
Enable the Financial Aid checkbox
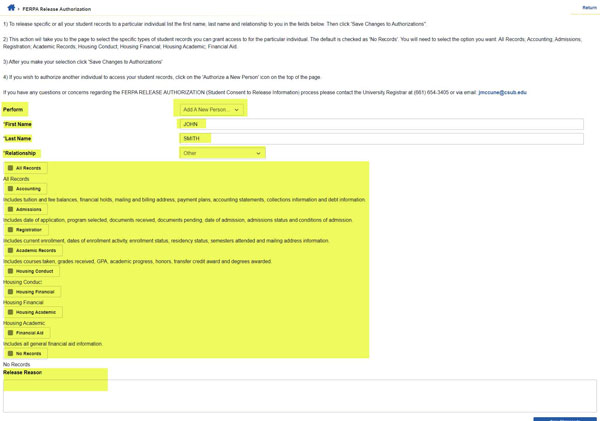pyautogui.click(x=11, y=333)
